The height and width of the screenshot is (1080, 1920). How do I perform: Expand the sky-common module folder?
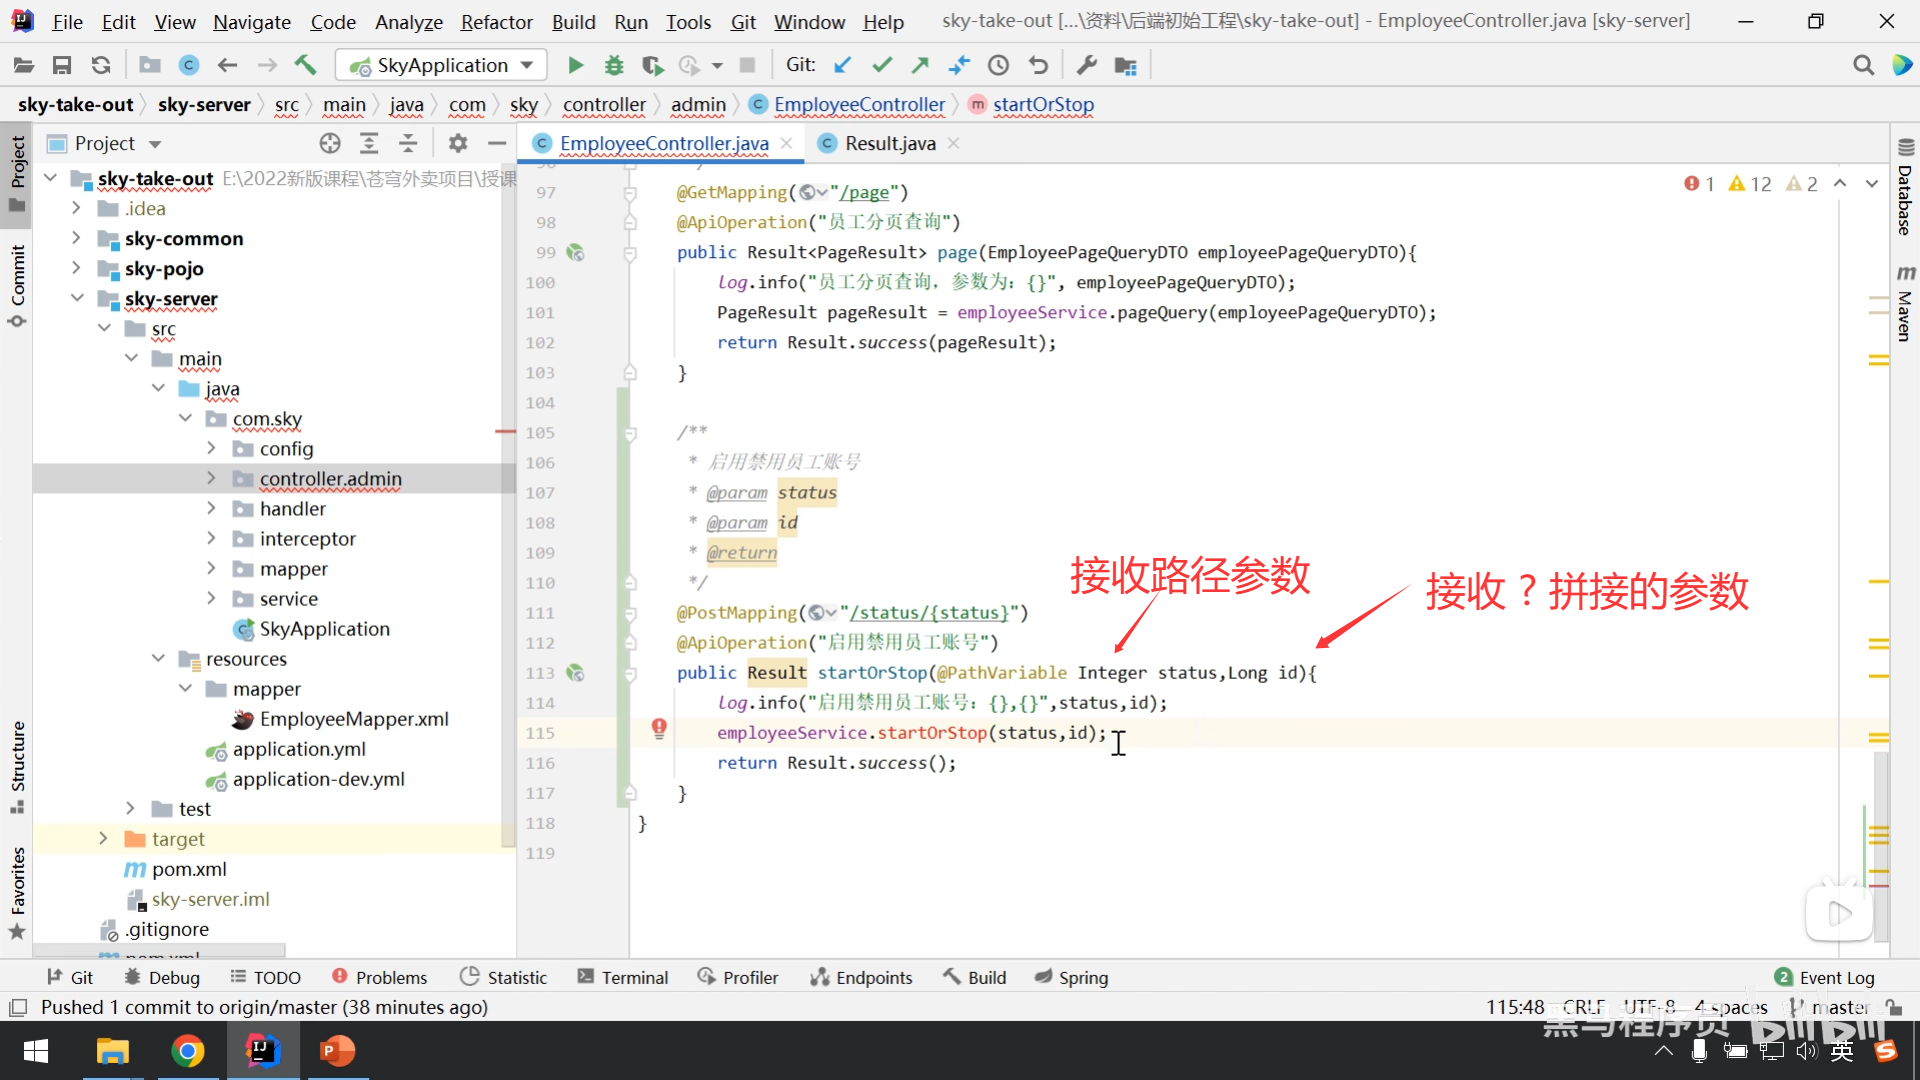click(x=76, y=238)
